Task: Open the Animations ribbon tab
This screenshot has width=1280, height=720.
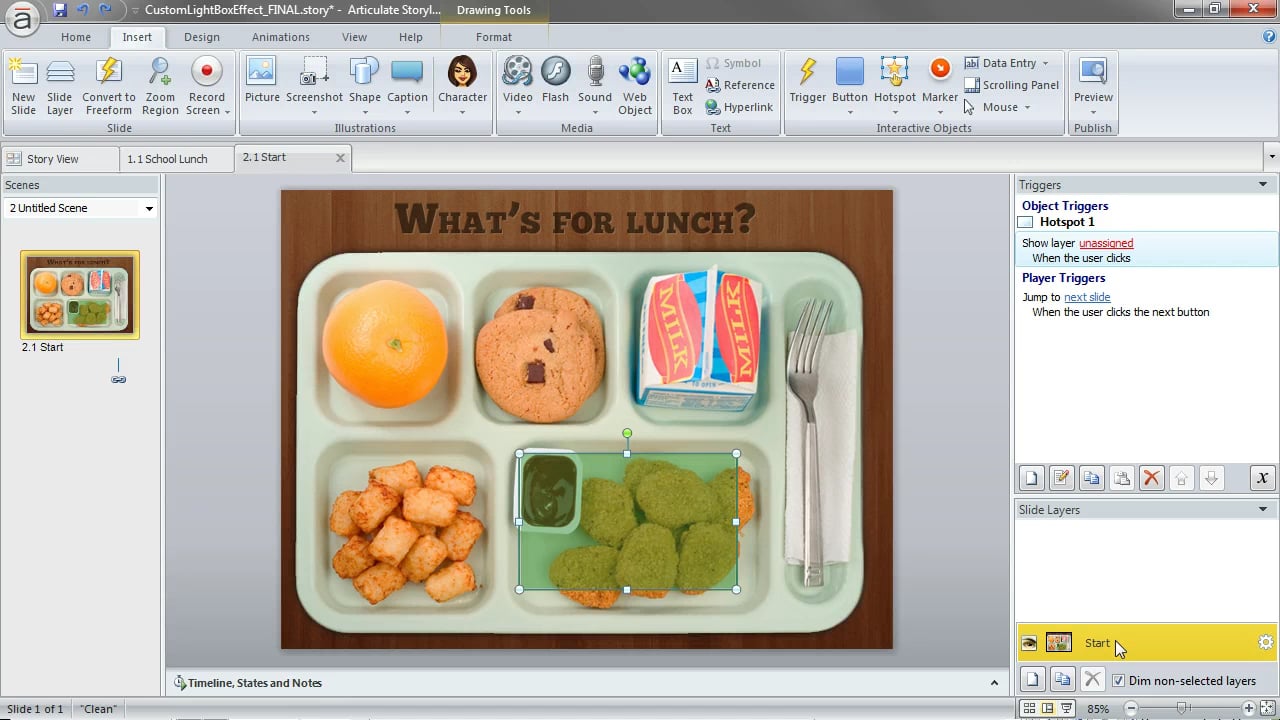Action: (281, 37)
